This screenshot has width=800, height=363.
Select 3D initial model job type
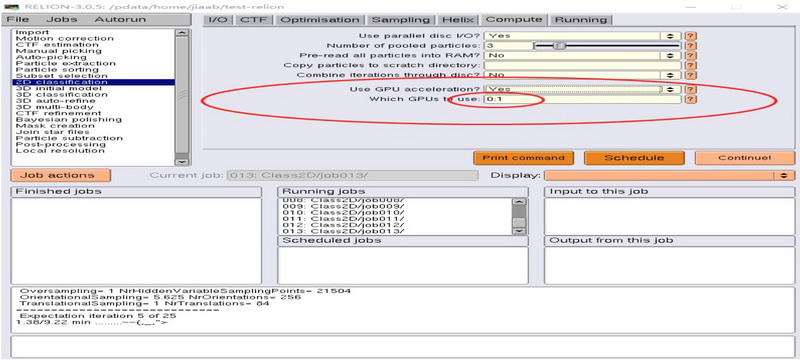pyautogui.click(x=93, y=88)
